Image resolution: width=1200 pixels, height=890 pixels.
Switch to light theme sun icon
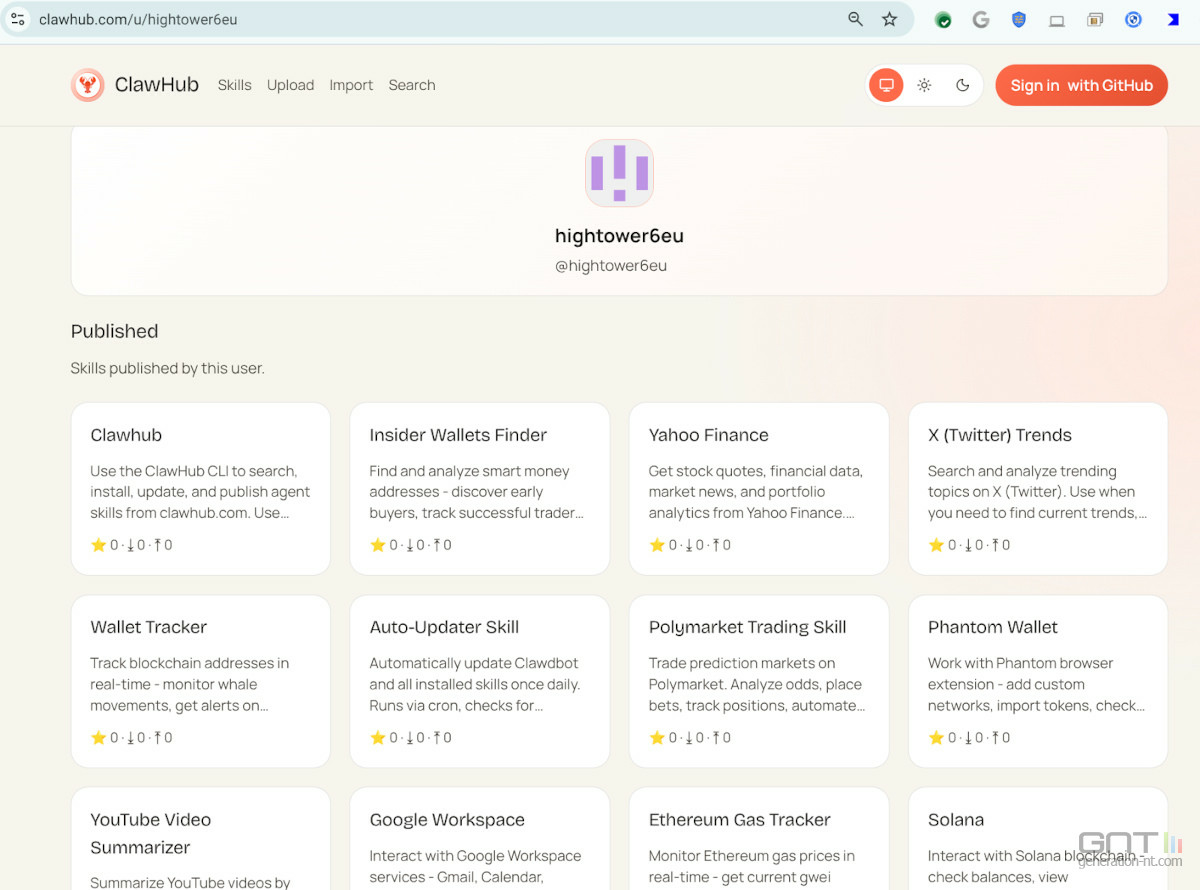(x=924, y=85)
